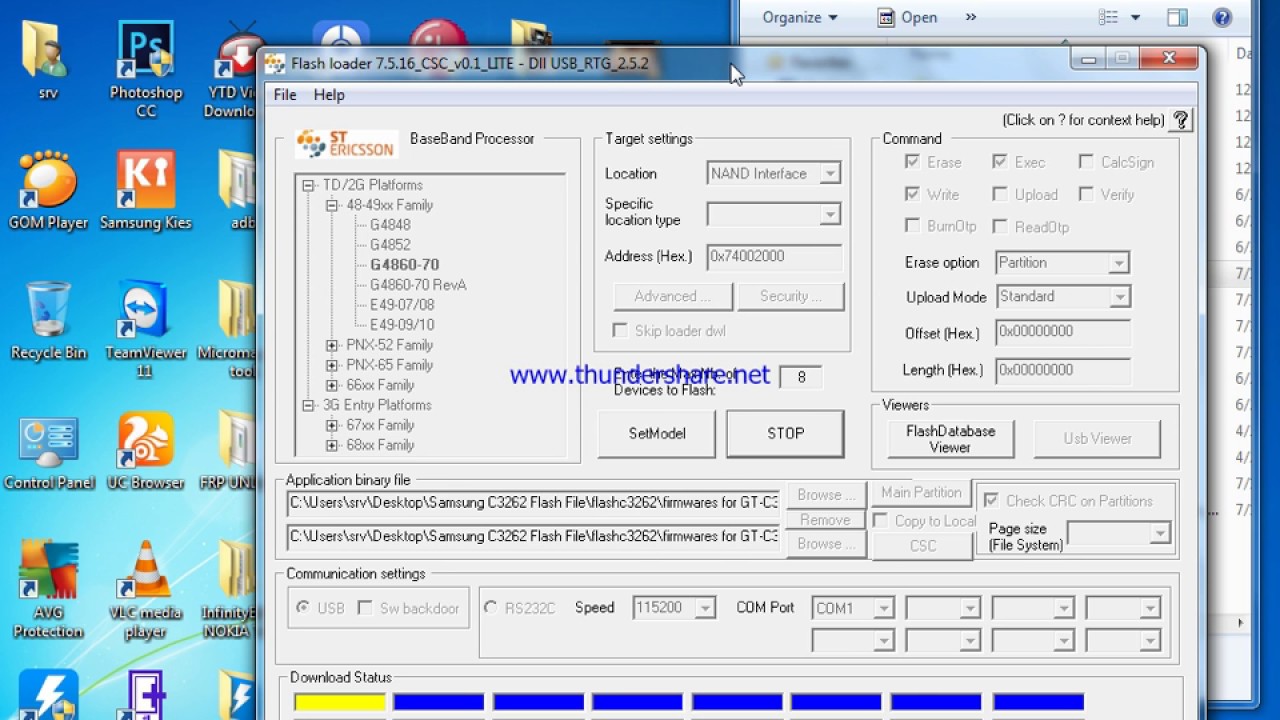Launch VLC media player shortcut
Image resolution: width=1280 pixels, height=720 pixels.
146,588
